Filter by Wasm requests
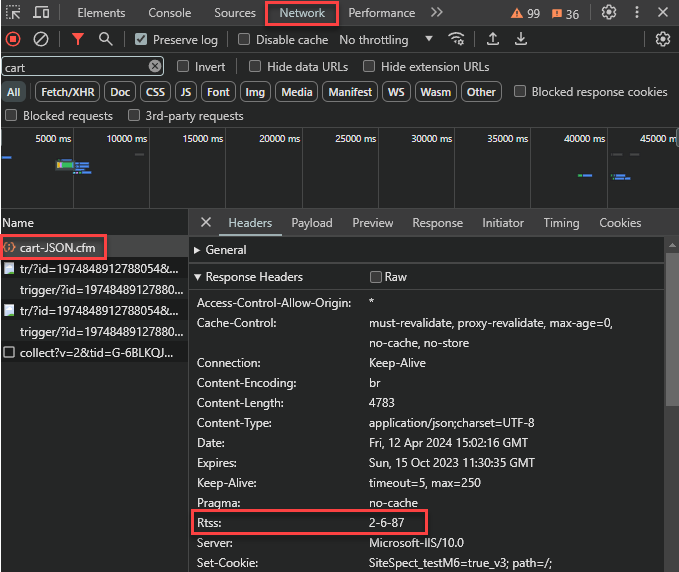Screen dimensions: 679x572 [x=436, y=92]
